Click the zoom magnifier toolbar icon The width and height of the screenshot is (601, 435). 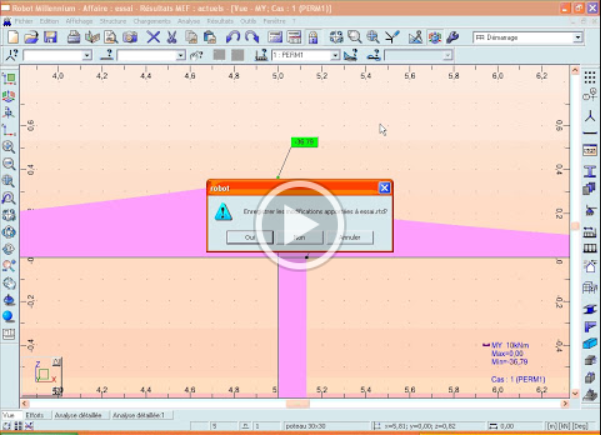352,37
